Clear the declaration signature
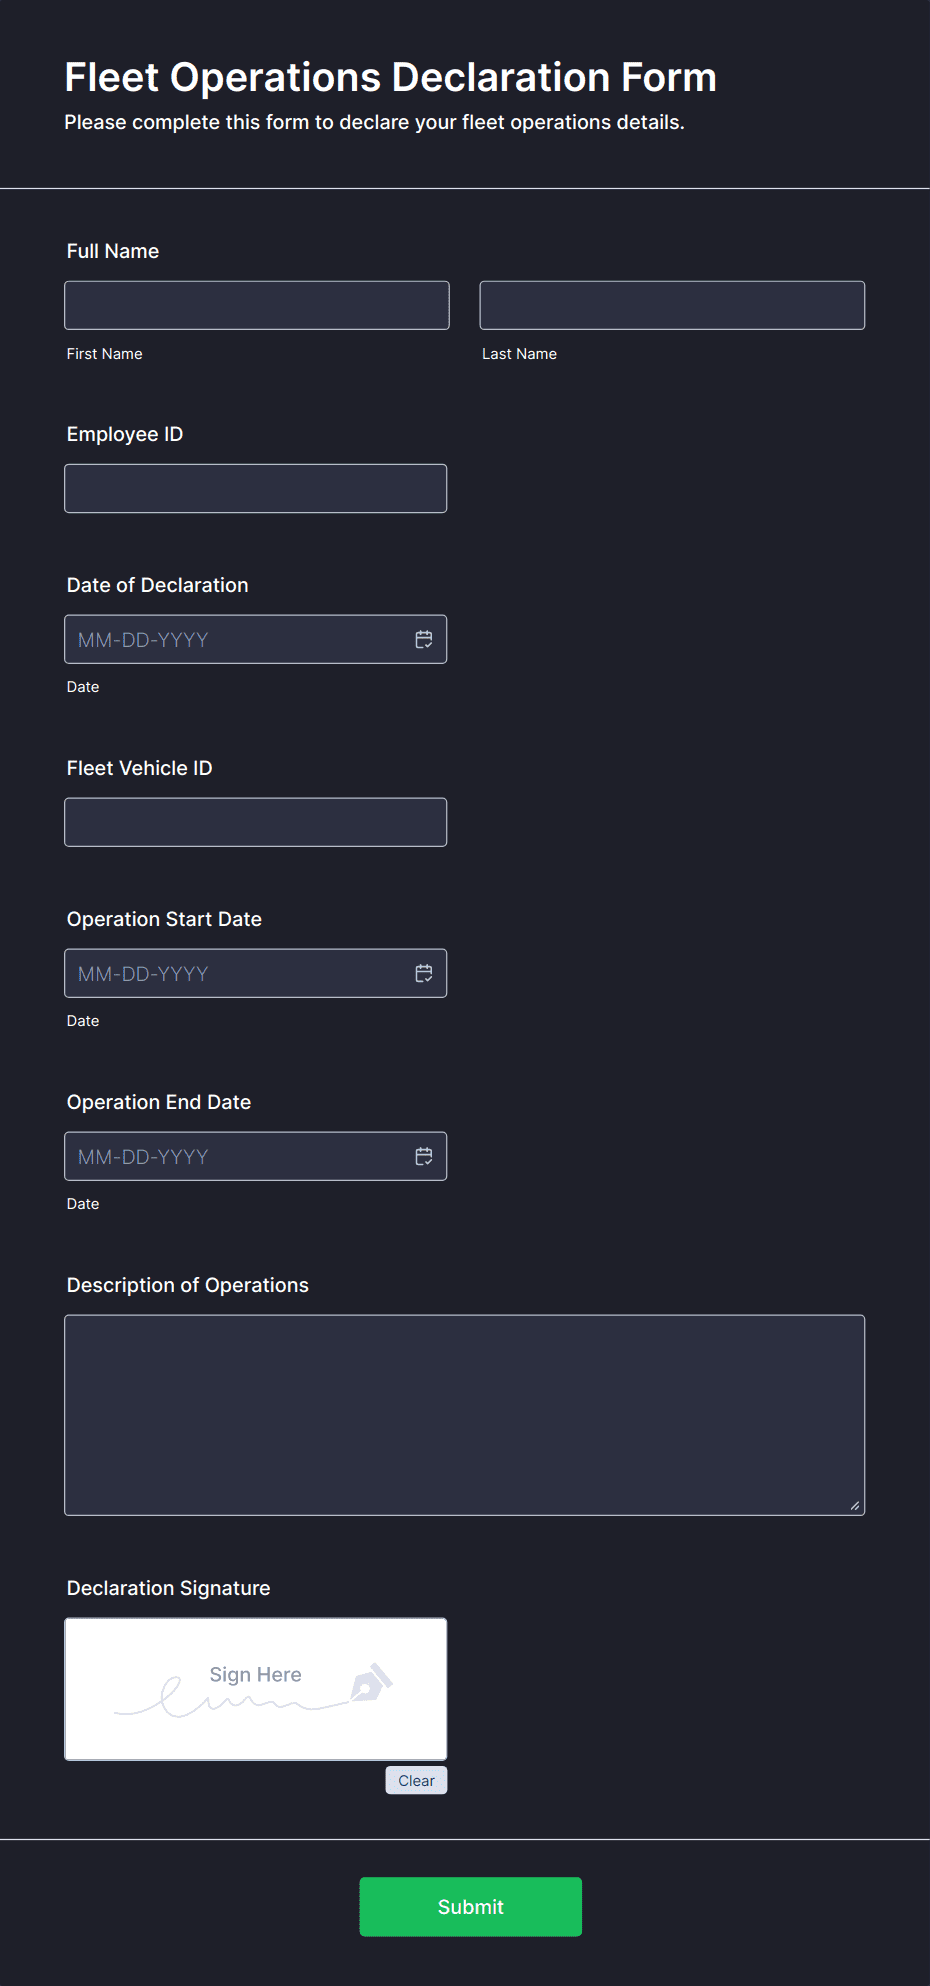 pyautogui.click(x=416, y=1780)
